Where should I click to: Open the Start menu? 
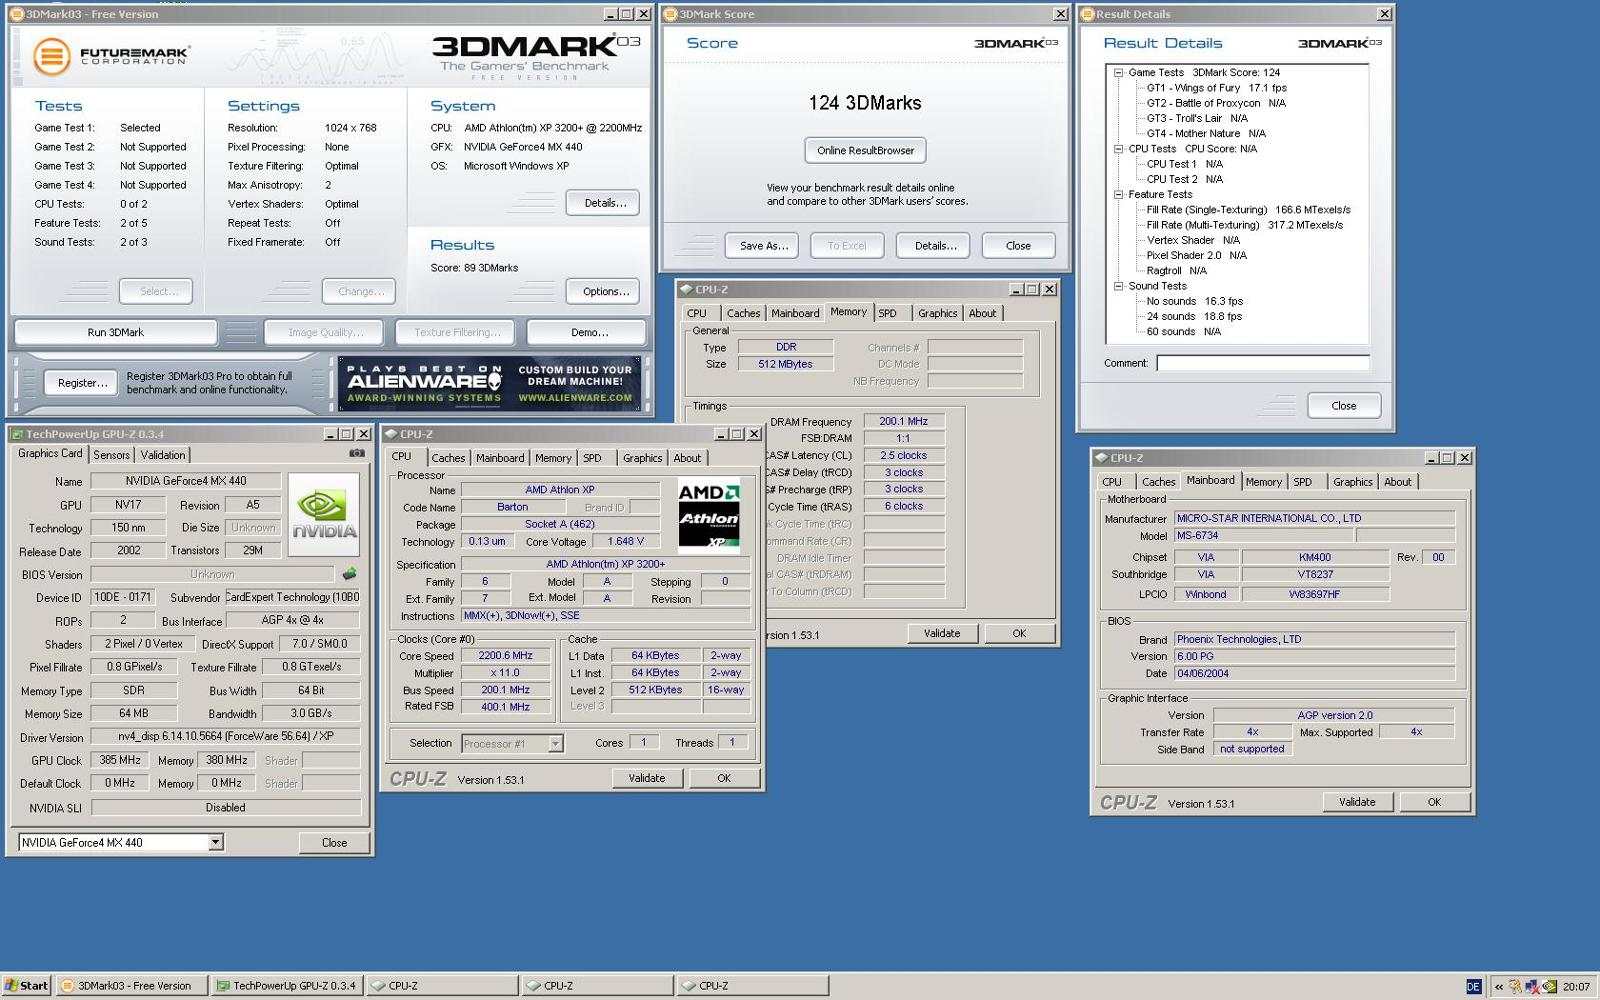tap(26, 985)
